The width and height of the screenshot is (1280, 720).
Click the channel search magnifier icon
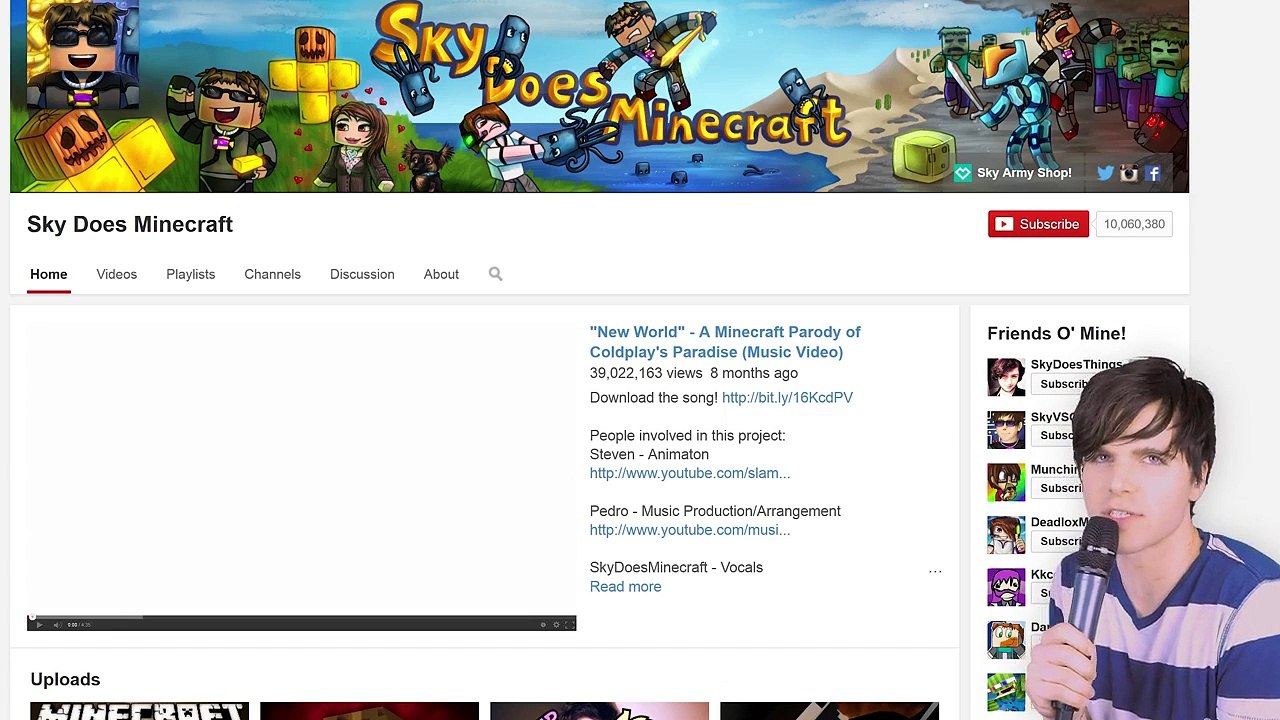[495, 273]
